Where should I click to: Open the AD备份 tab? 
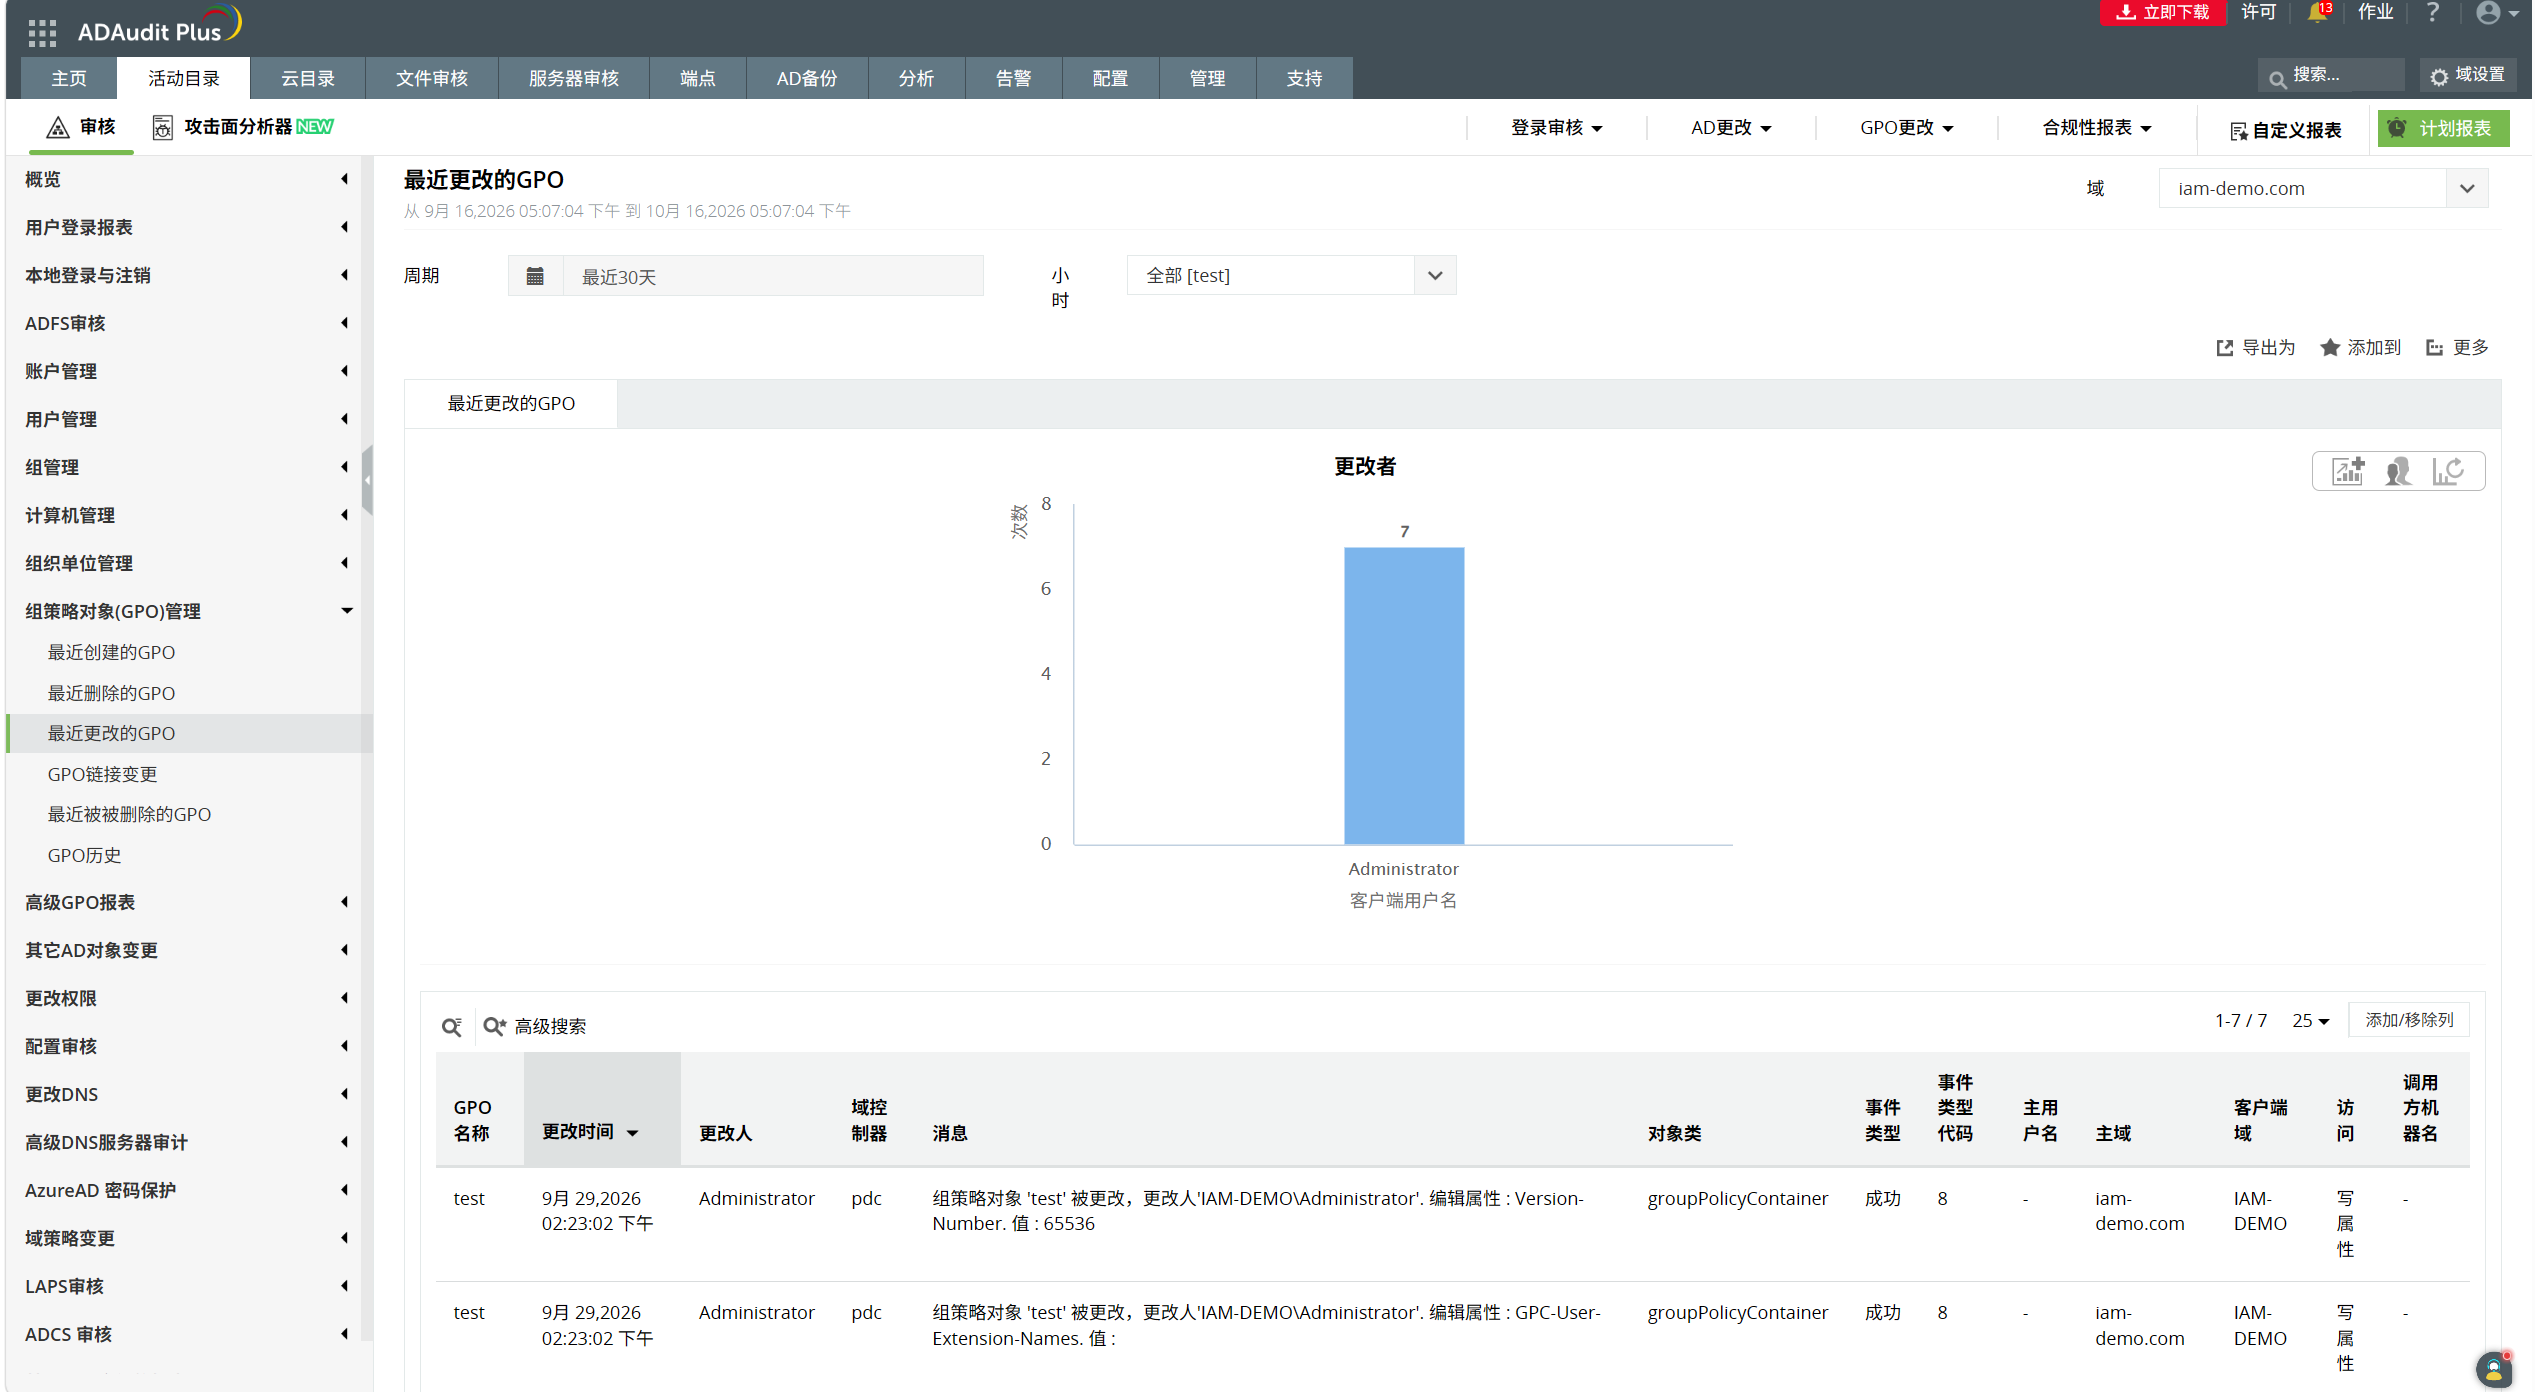(x=806, y=78)
